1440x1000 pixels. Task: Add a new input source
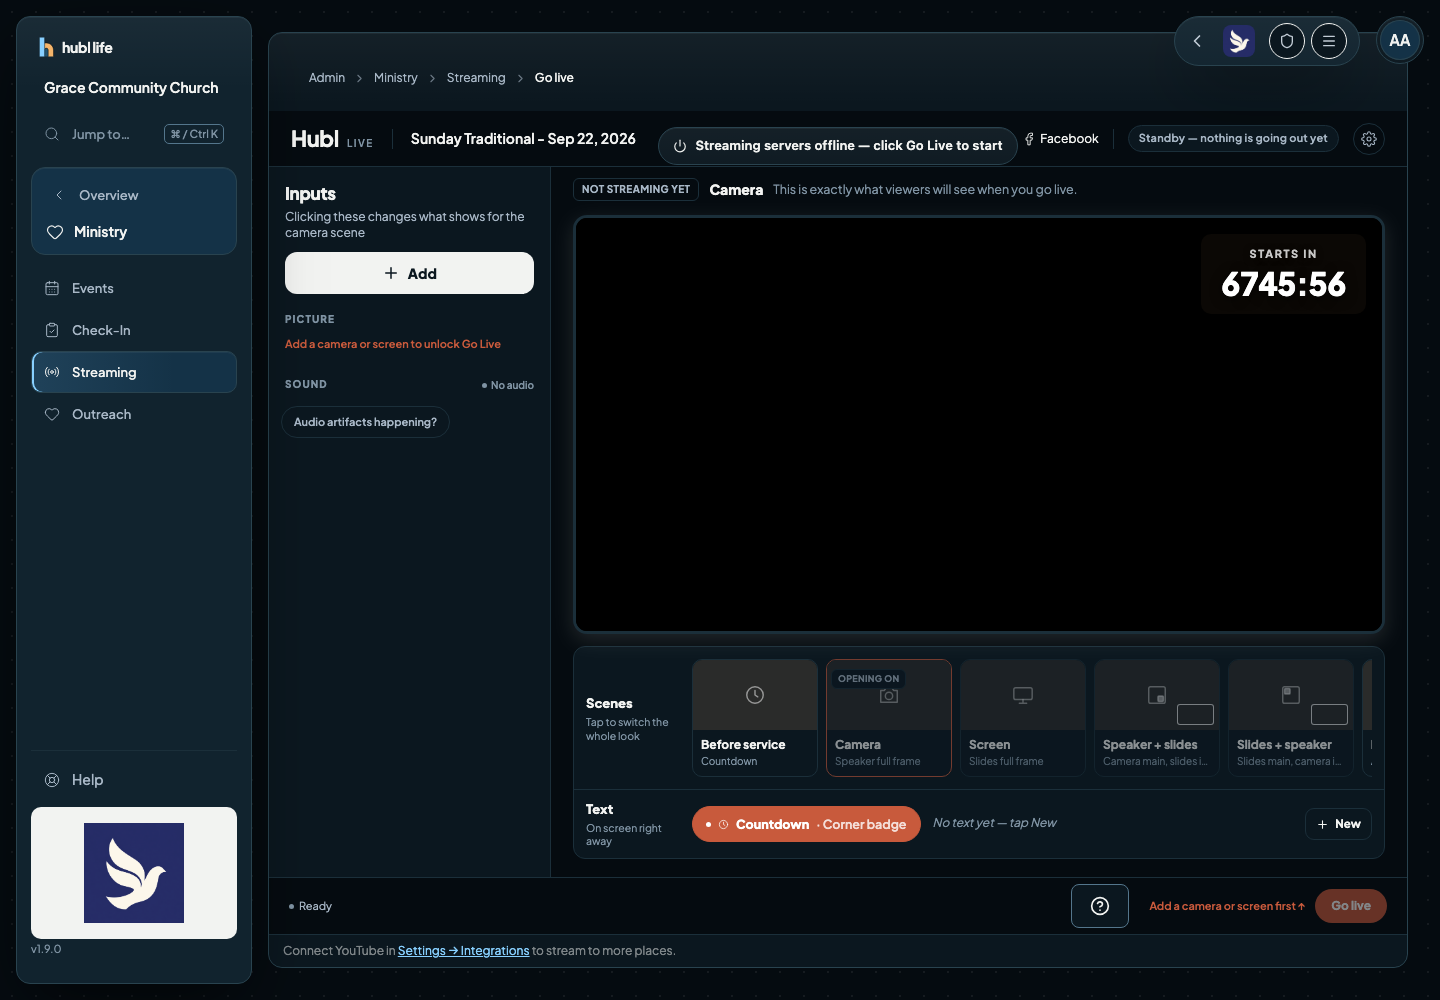click(x=409, y=273)
